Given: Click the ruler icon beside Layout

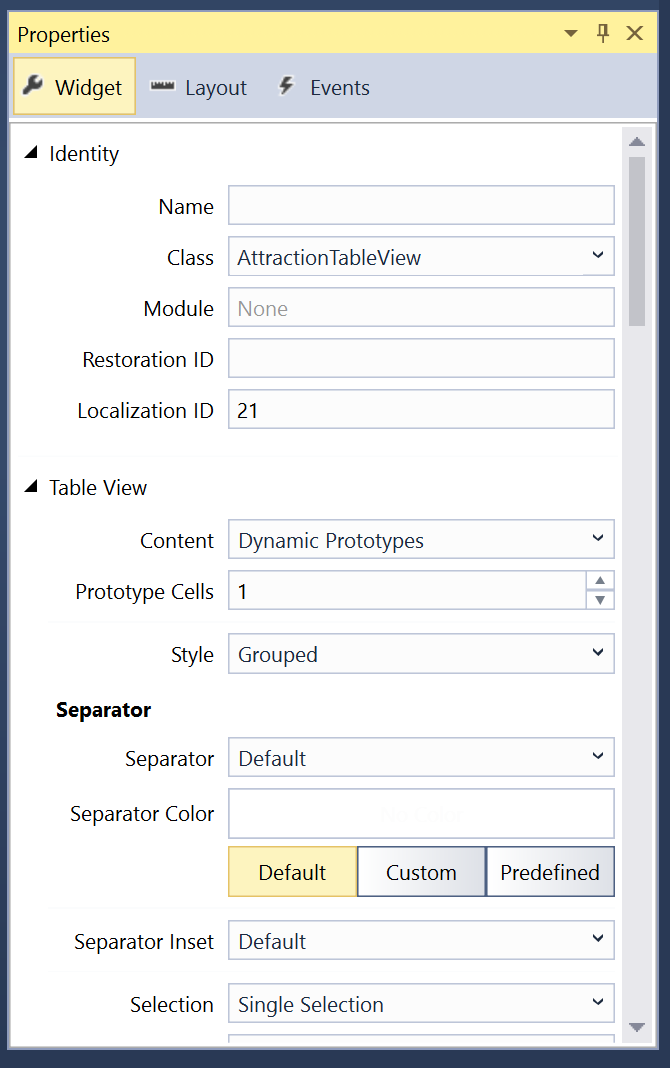Looking at the screenshot, I should 163,87.
